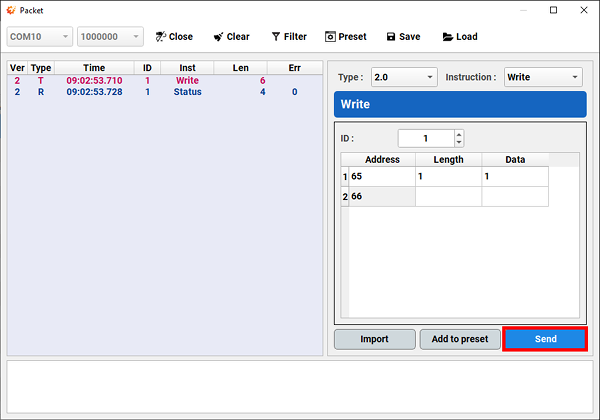Select the received Status packet row
This screenshot has height=420, width=600.
pos(165,92)
